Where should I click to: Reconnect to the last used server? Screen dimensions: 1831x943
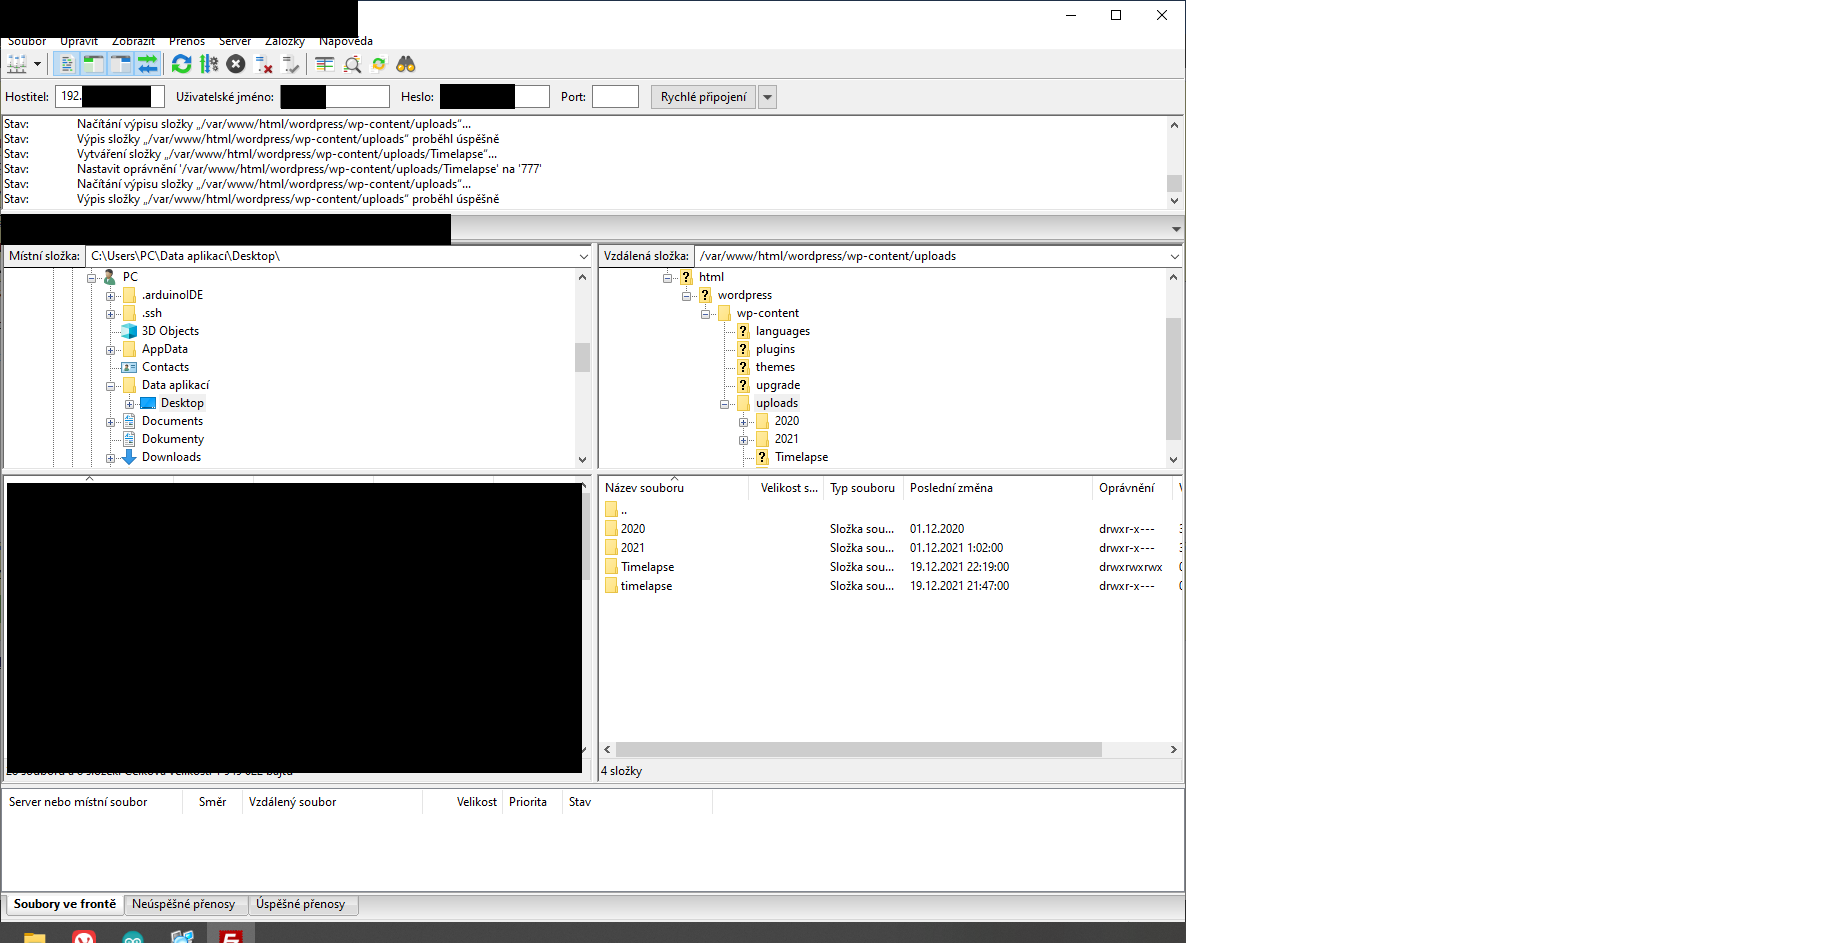pyautogui.click(x=291, y=64)
